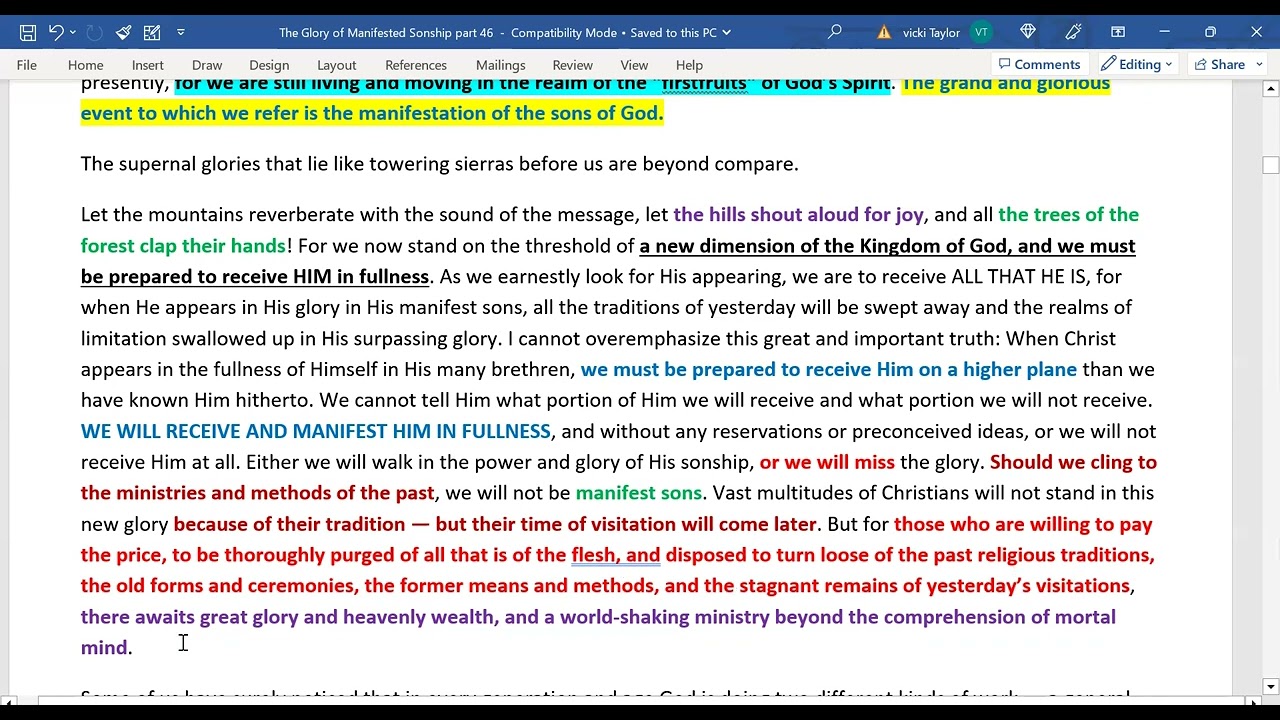This screenshot has height=720, width=1280.
Task: Open the Review tab
Action: pos(573,65)
